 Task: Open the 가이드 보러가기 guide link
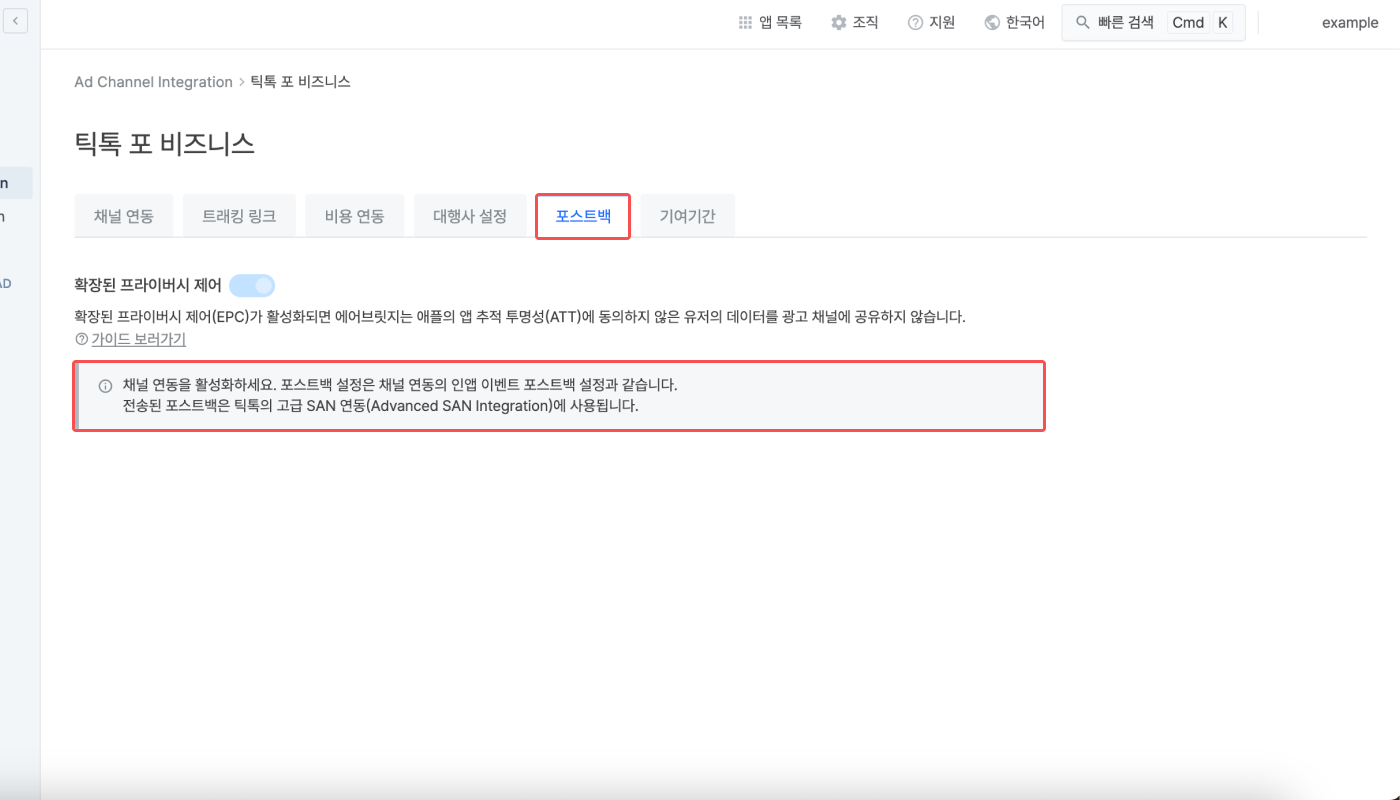click(138, 340)
